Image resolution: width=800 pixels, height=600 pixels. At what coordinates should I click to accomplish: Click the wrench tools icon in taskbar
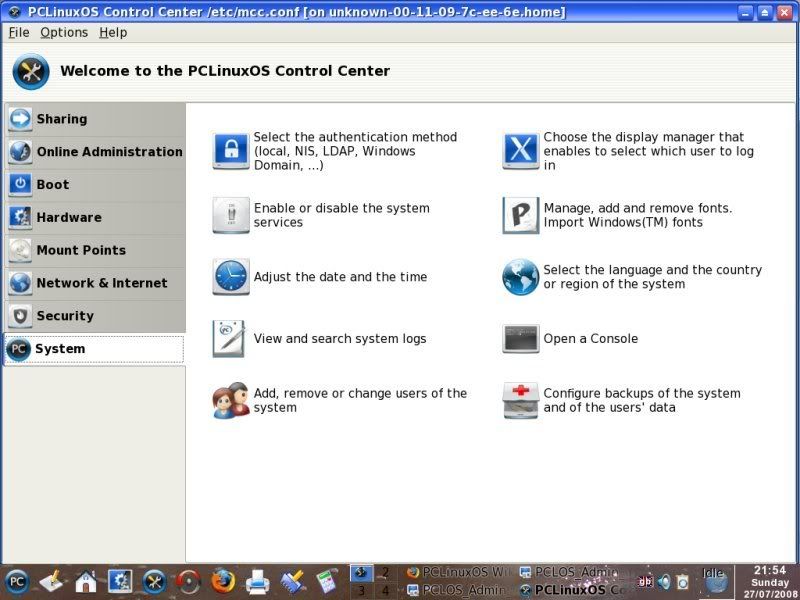click(154, 582)
